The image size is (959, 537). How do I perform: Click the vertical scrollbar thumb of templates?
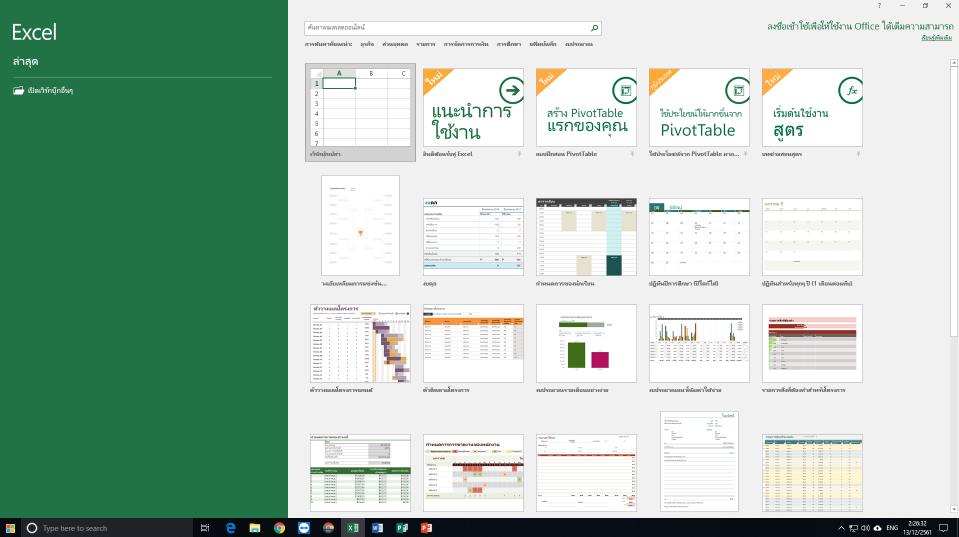[x=953, y=201]
